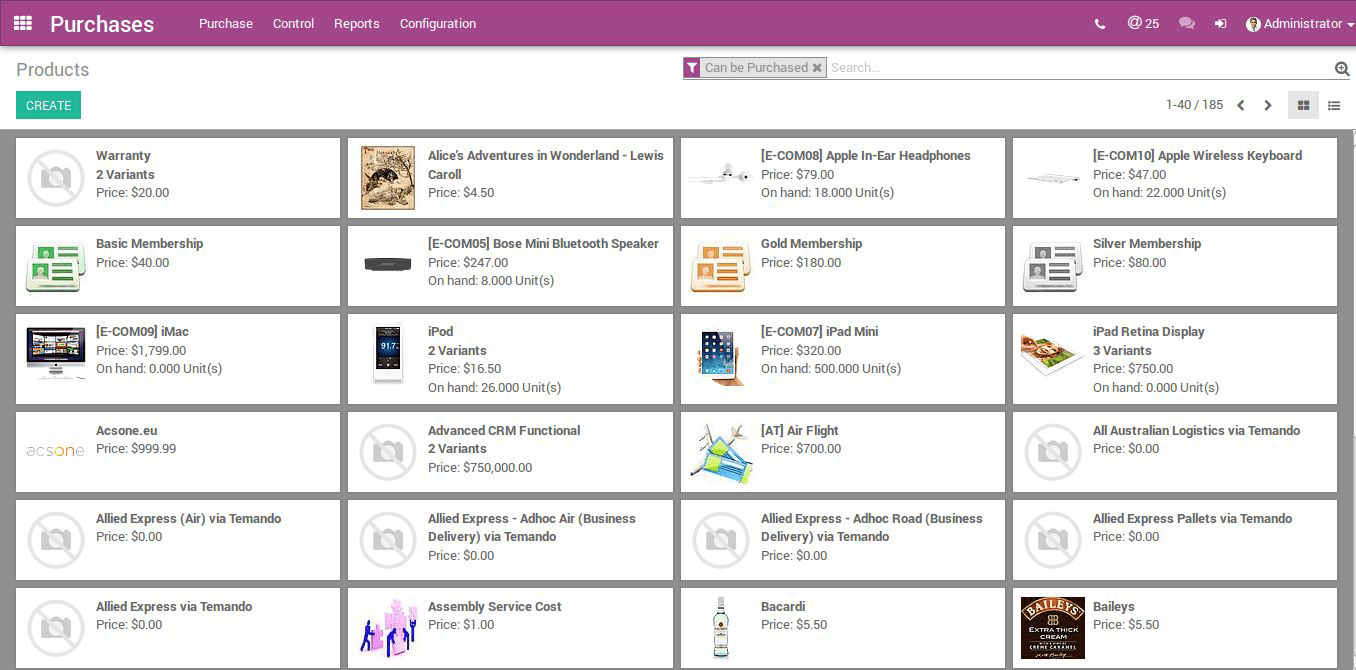Switch to kanban view
1356x670 pixels.
tap(1303, 105)
